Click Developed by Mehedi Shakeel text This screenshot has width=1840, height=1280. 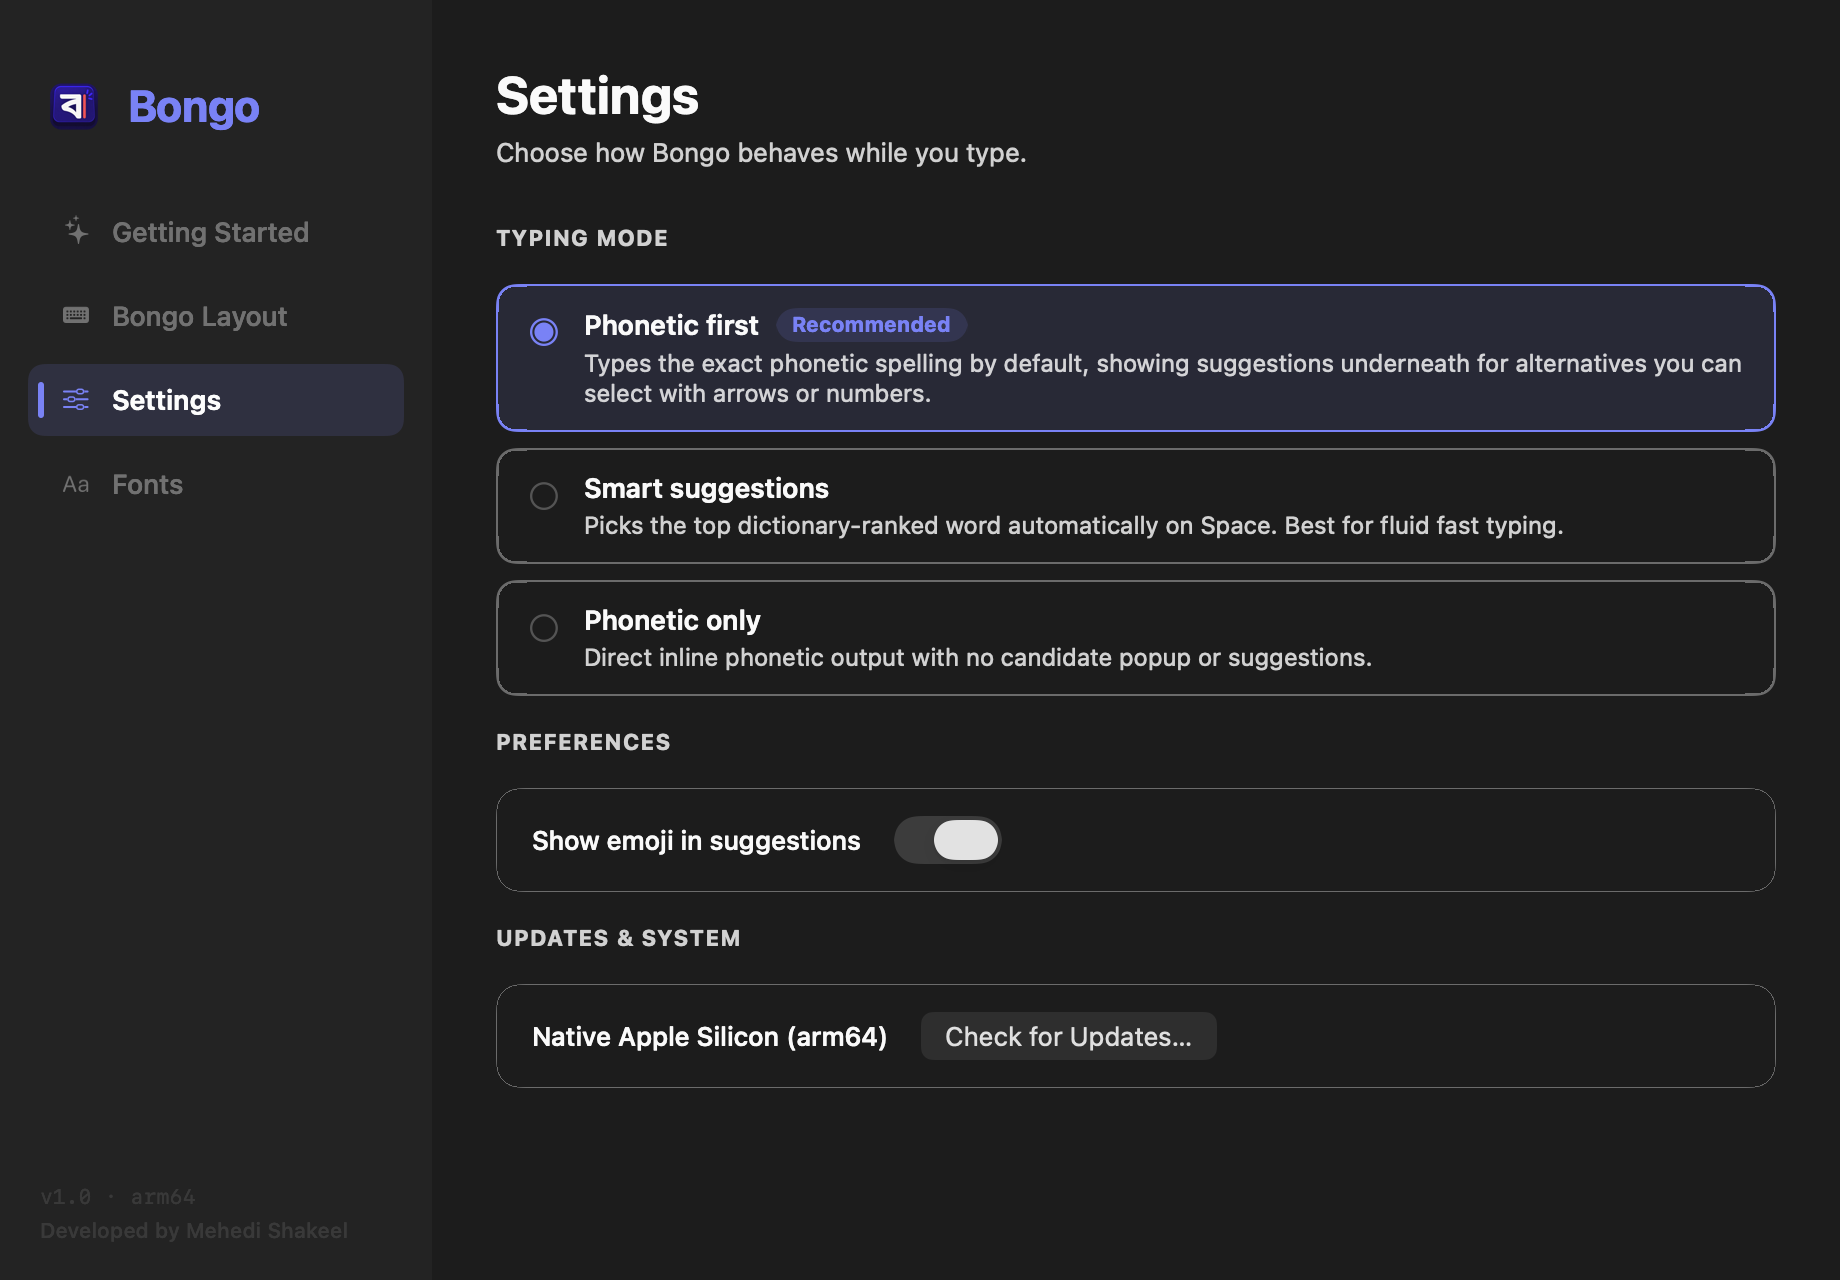point(194,1231)
